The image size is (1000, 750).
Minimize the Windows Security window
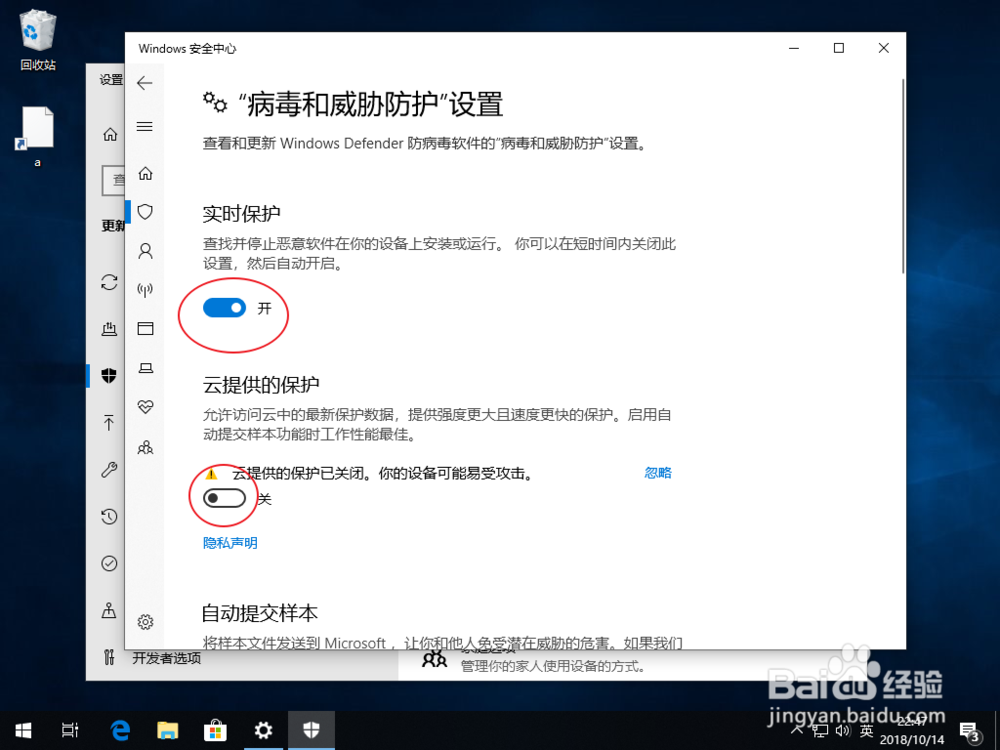tap(794, 48)
